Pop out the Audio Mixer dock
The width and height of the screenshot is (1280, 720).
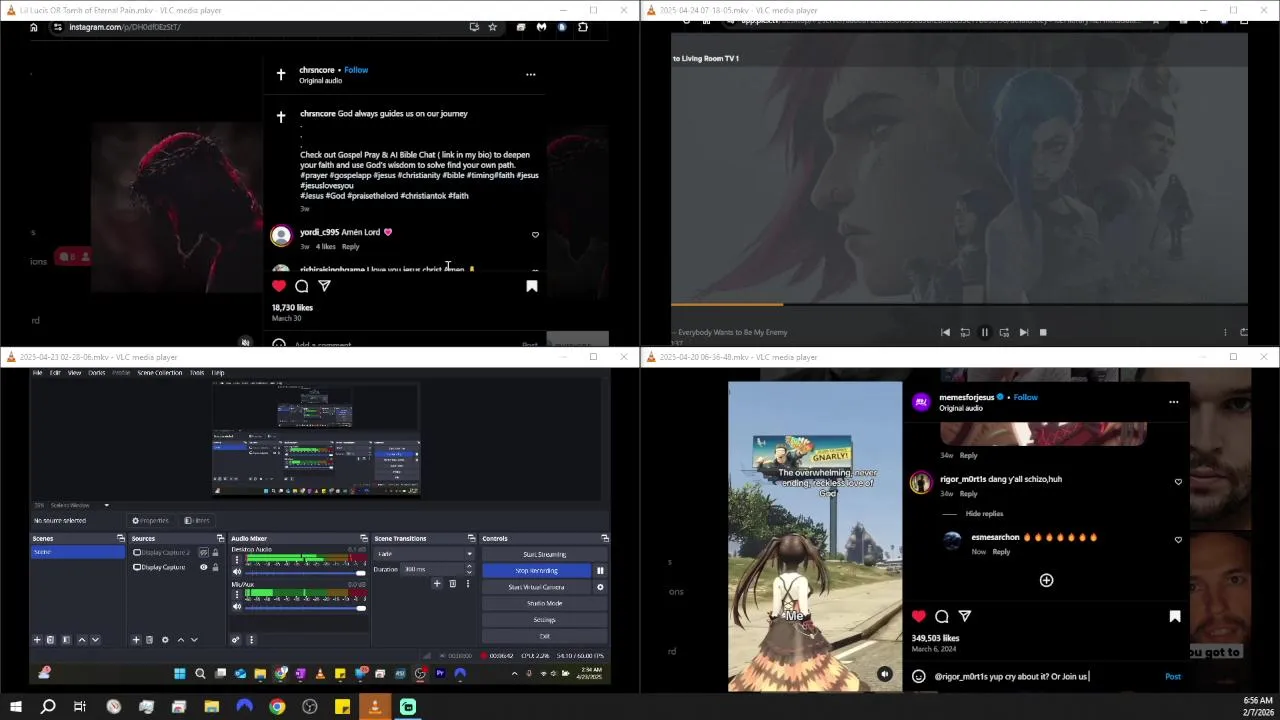(364, 538)
